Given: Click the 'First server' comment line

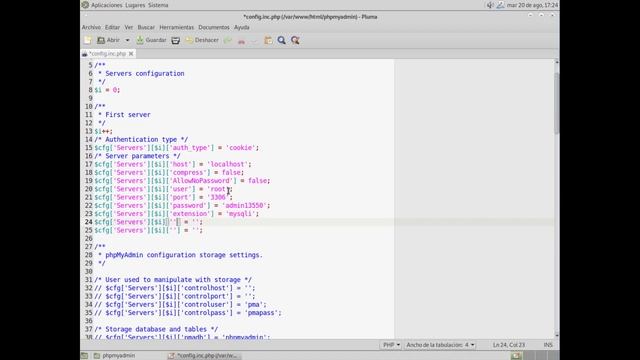Looking at the screenshot, I should (128, 115).
